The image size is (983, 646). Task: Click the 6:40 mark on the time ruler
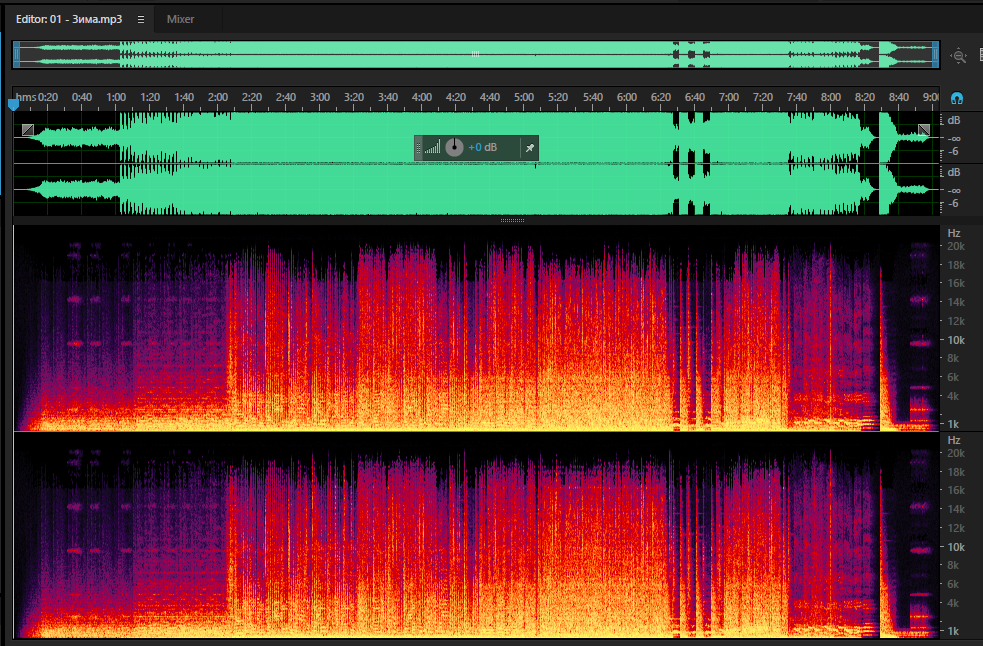(x=694, y=97)
